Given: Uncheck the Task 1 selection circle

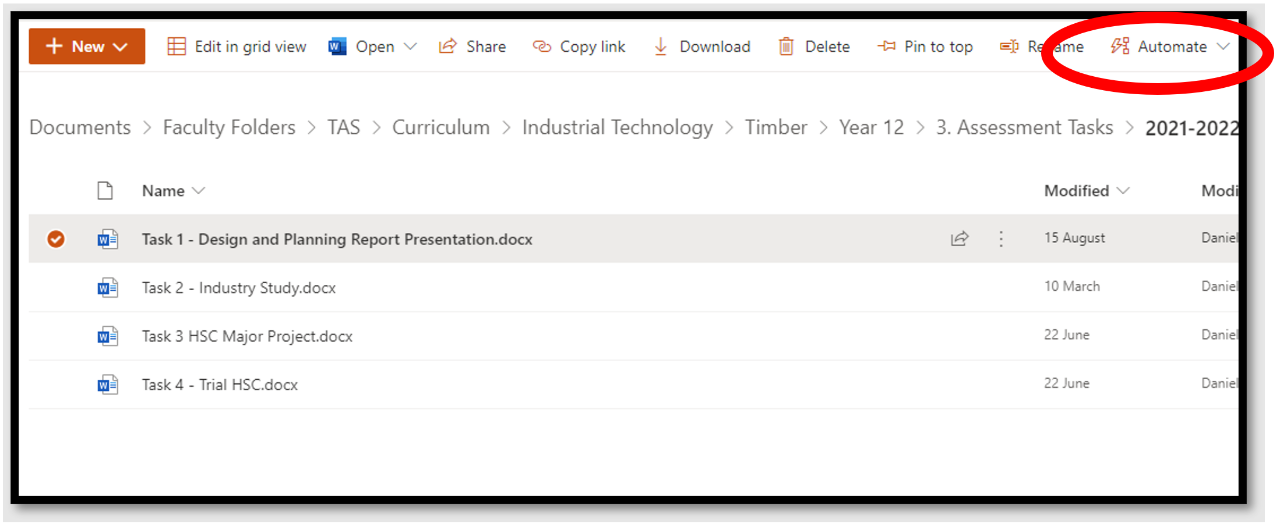Looking at the screenshot, I should tap(56, 239).
